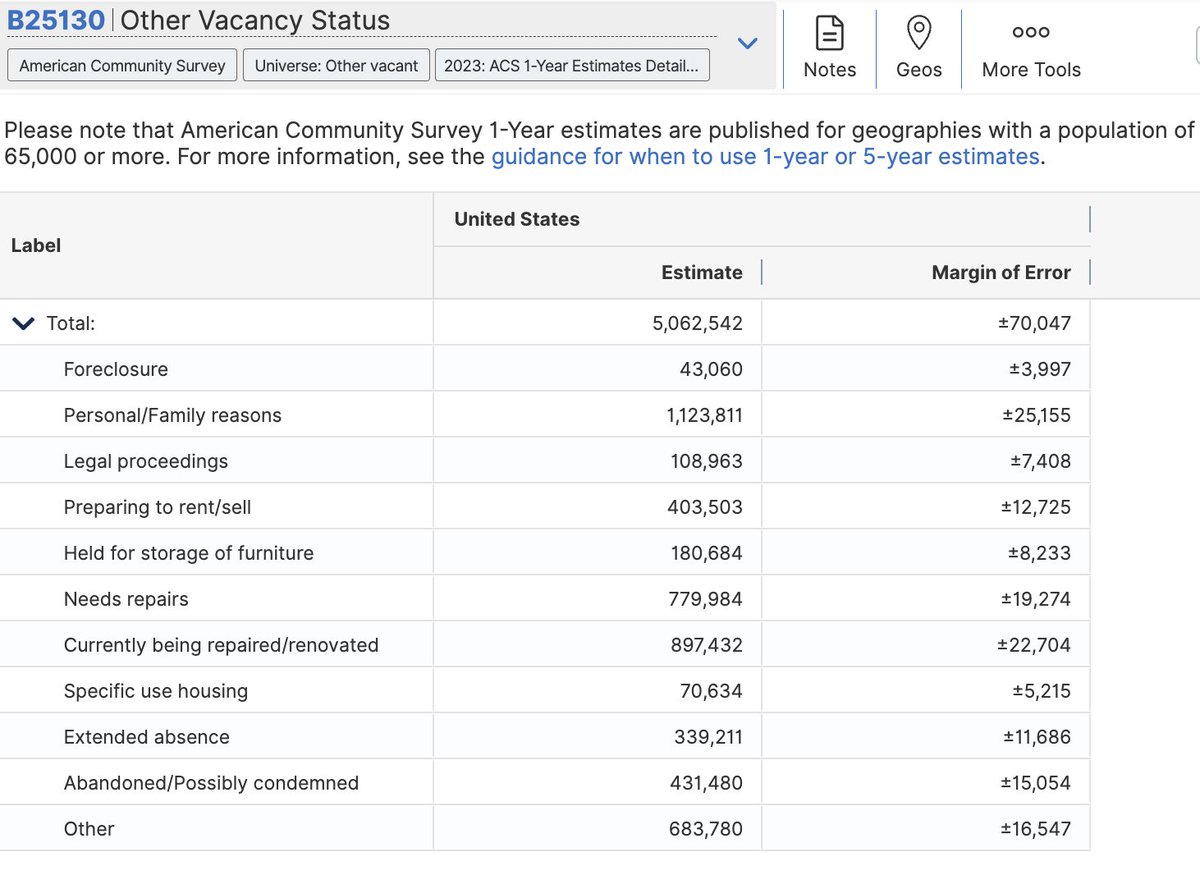
Task: Select the Abandoned/Possibly condemned row label
Action: point(211,783)
